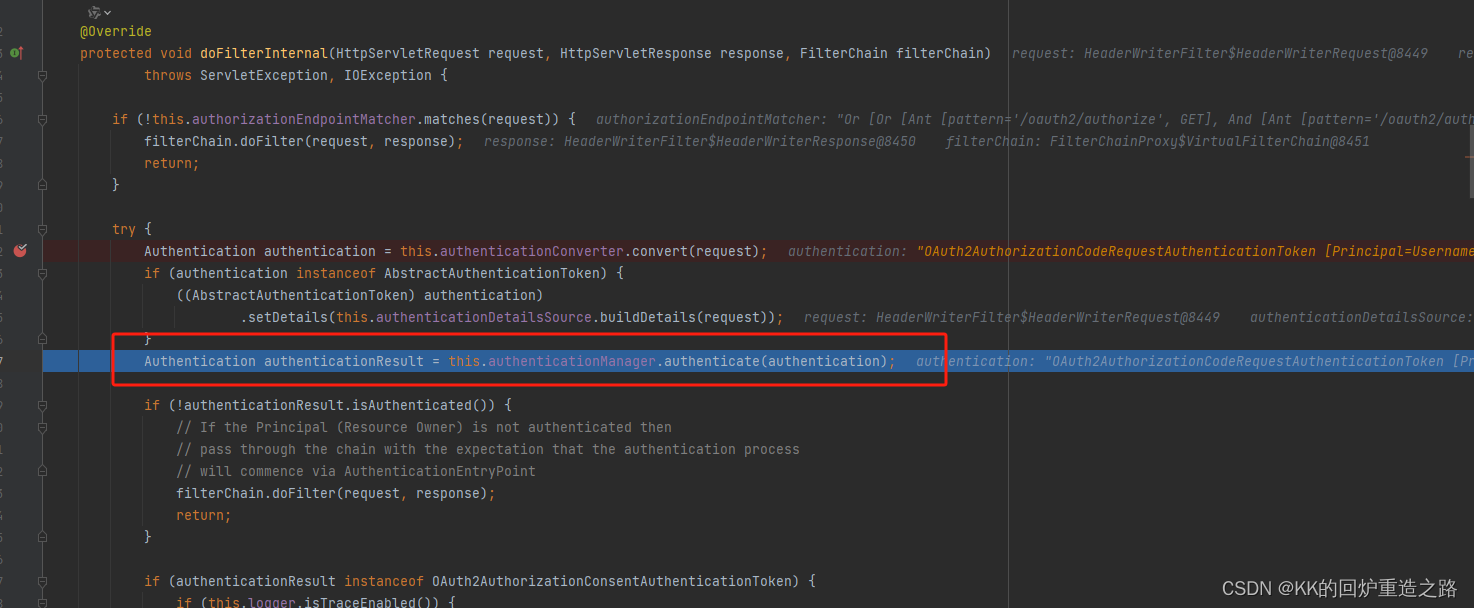Collapse the authorizationEndpointMatcher if block fold arrow

[42, 119]
